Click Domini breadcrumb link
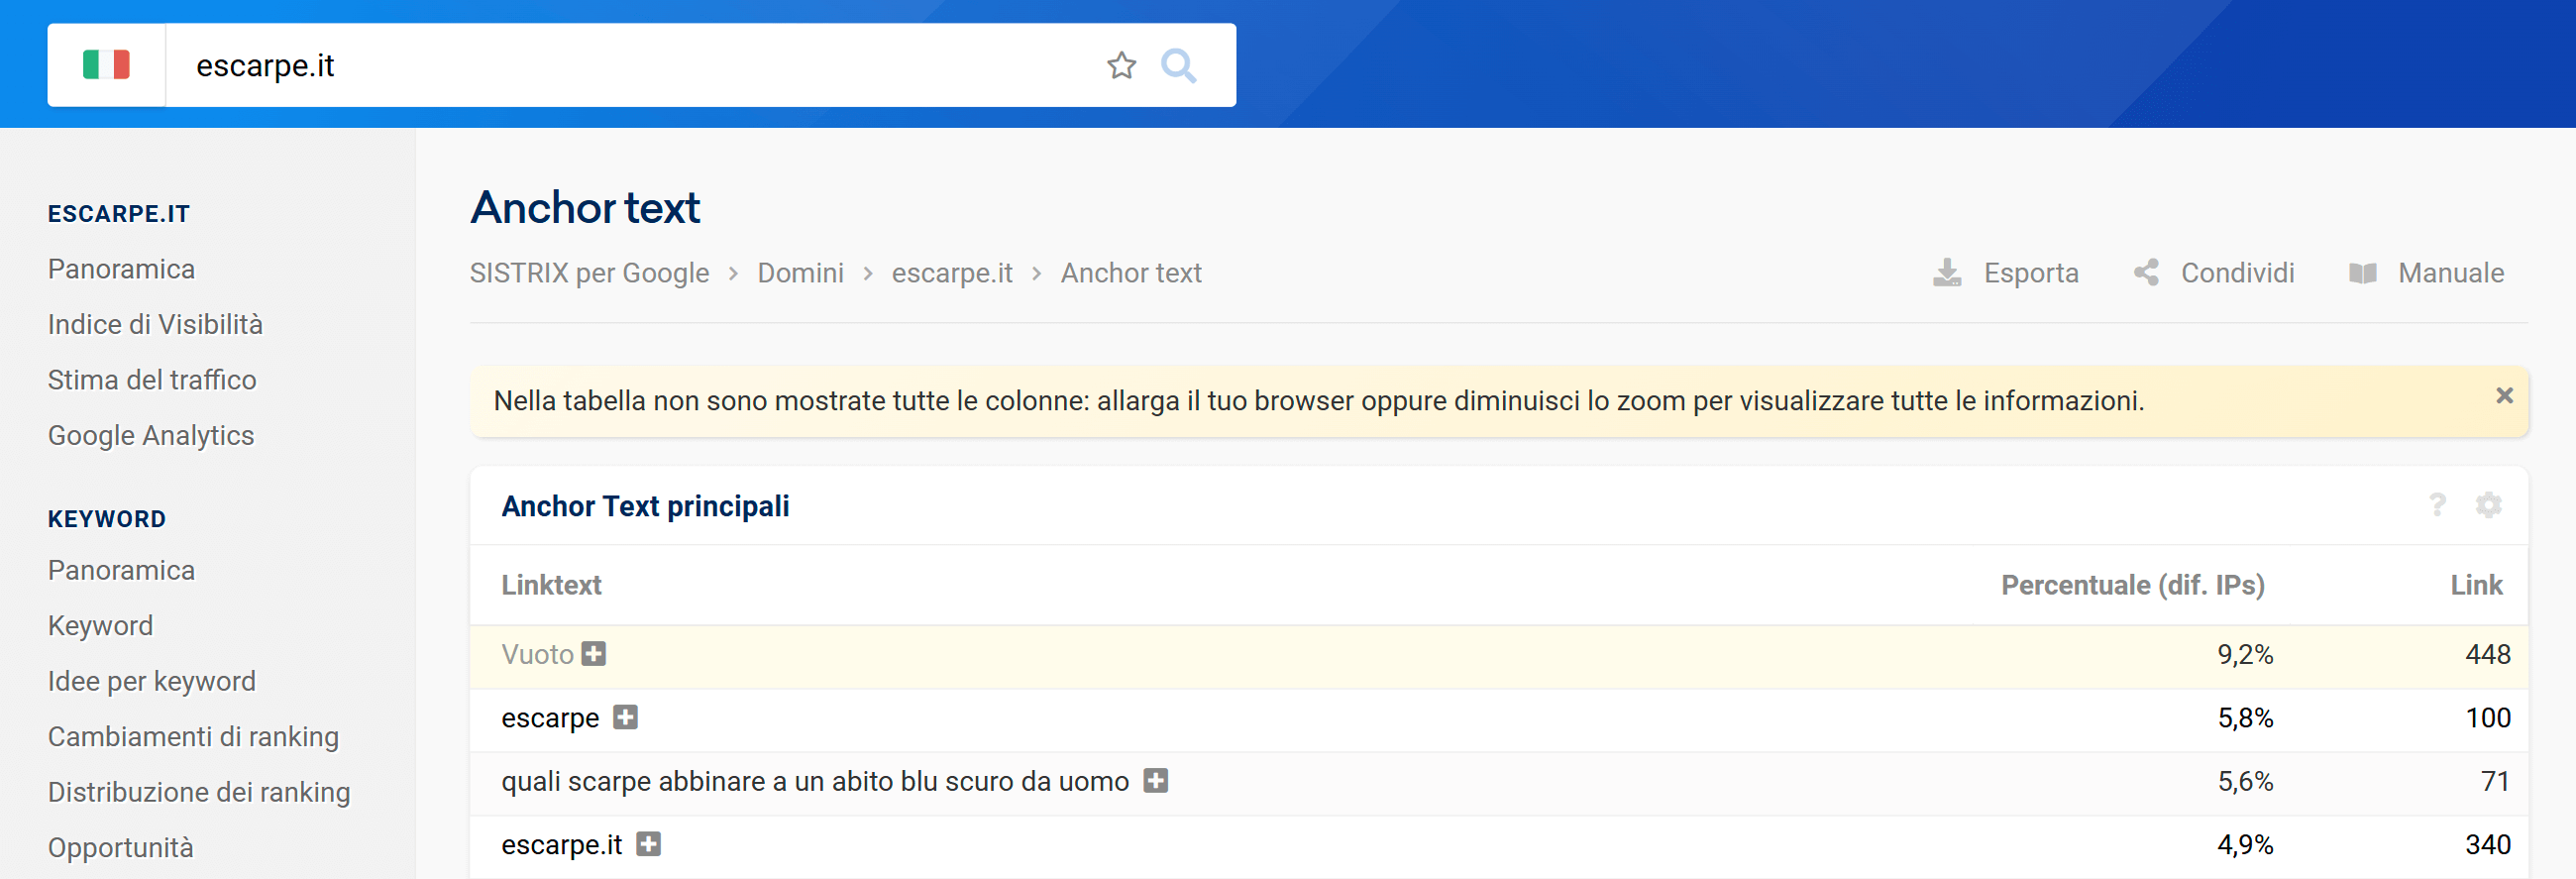This screenshot has height=879, width=2576. 800,273
